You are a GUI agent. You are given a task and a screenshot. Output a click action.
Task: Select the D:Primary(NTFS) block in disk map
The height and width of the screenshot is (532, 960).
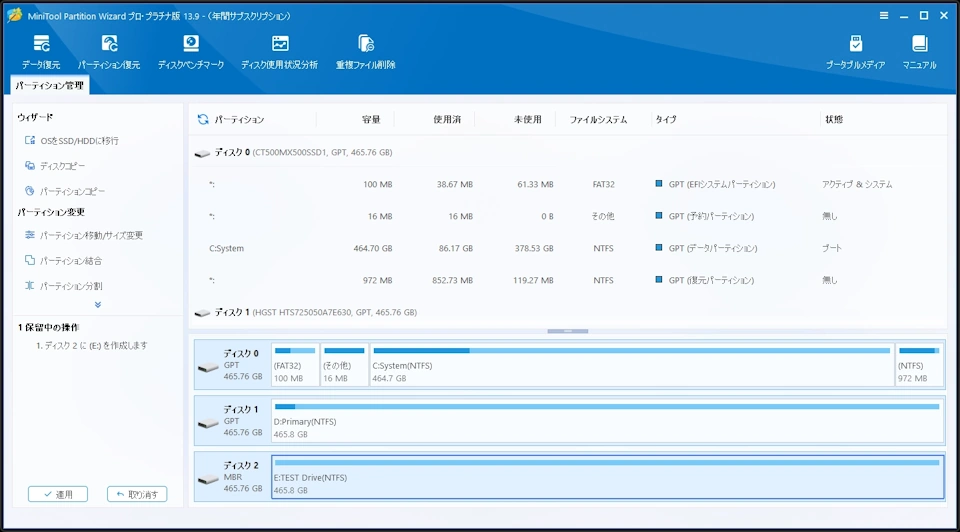click(x=607, y=421)
